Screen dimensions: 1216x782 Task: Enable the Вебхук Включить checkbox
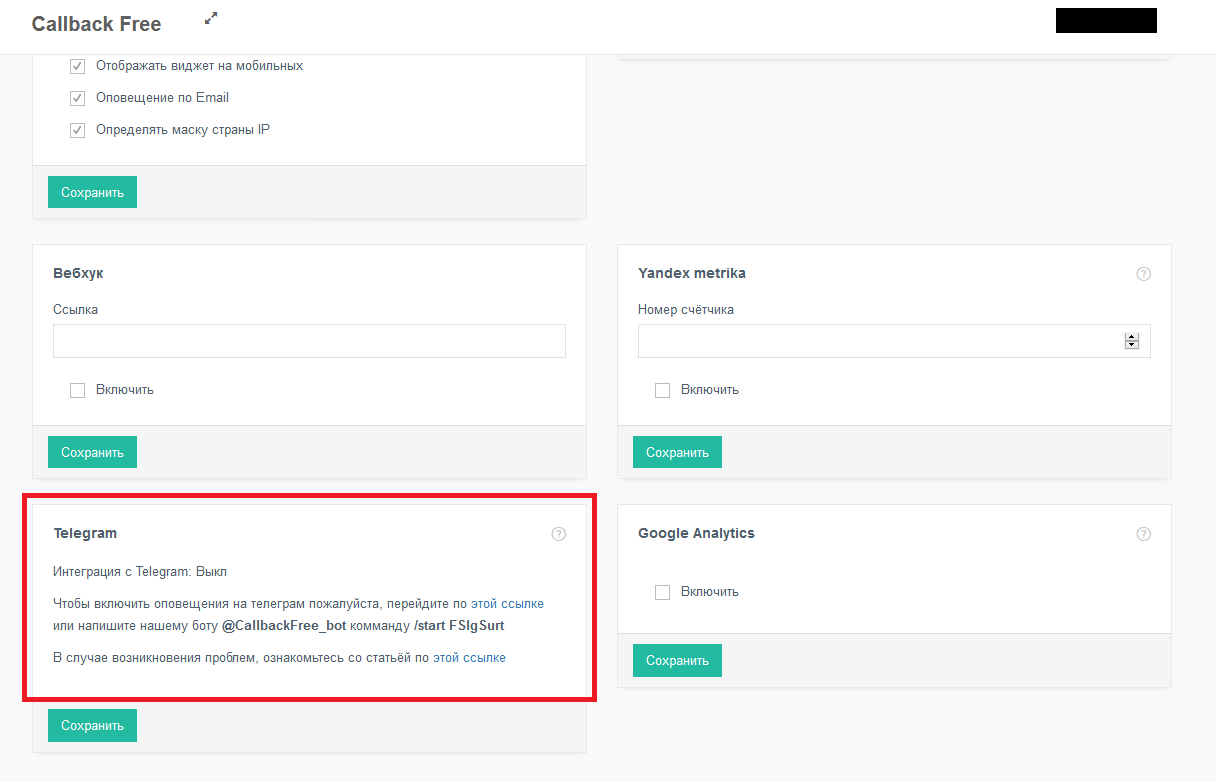(x=77, y=391)
